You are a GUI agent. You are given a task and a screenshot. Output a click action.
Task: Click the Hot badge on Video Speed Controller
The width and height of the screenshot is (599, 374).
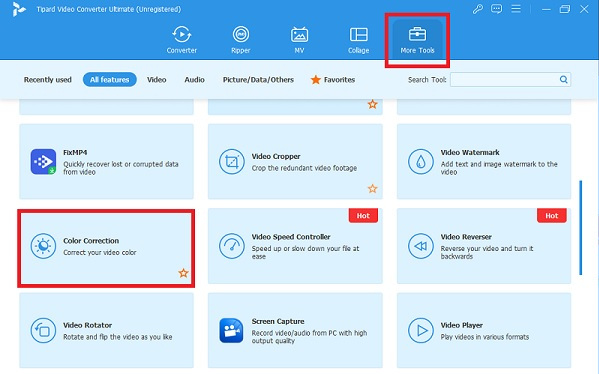pos(363,216)
